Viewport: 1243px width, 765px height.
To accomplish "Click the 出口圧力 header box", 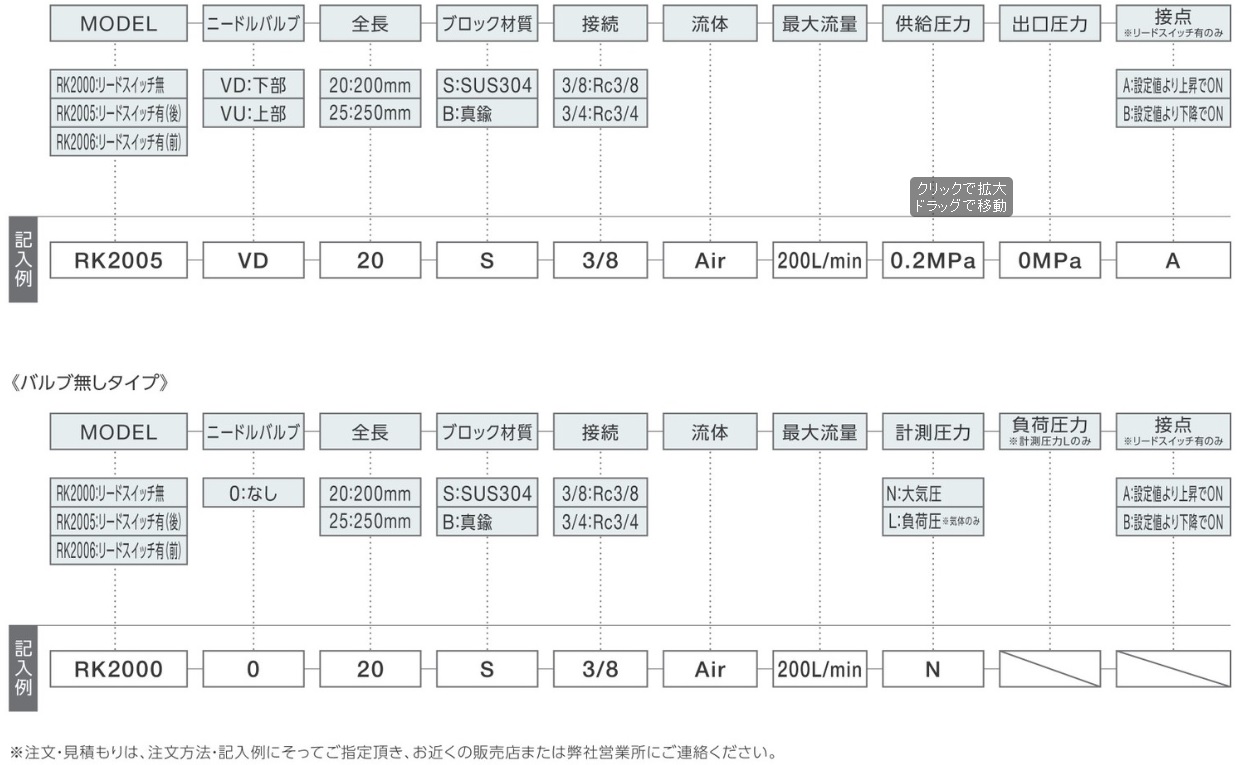I will [x=1049, y=25].
